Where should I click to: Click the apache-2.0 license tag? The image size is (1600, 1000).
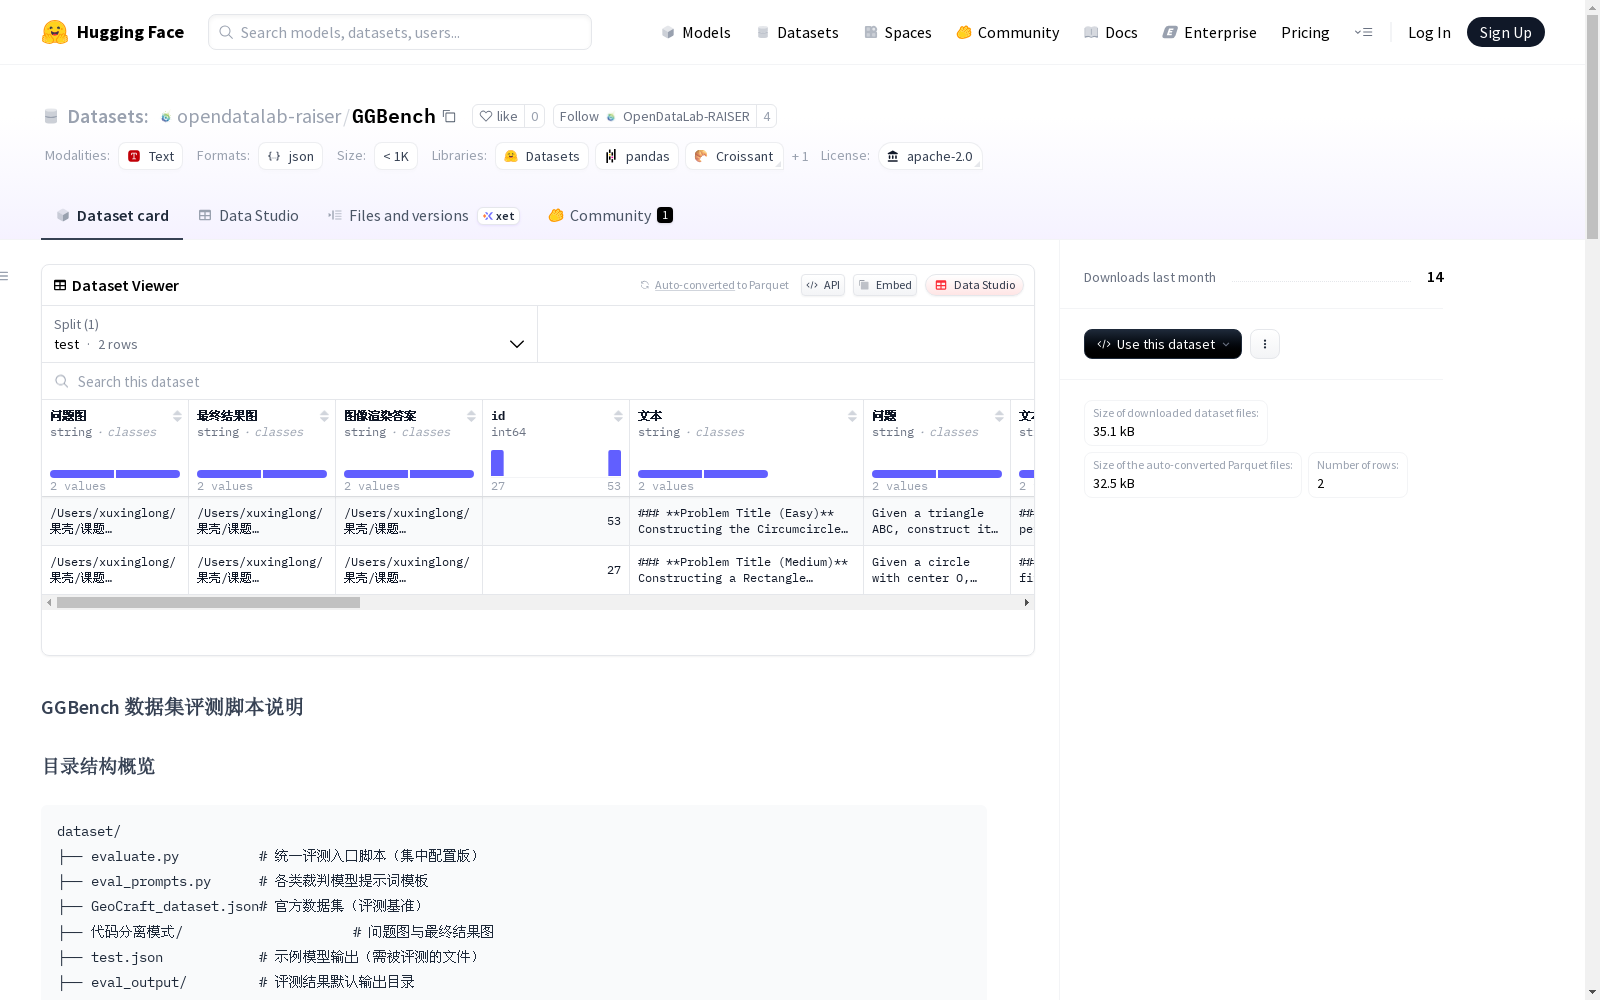[x=930, y=156]
